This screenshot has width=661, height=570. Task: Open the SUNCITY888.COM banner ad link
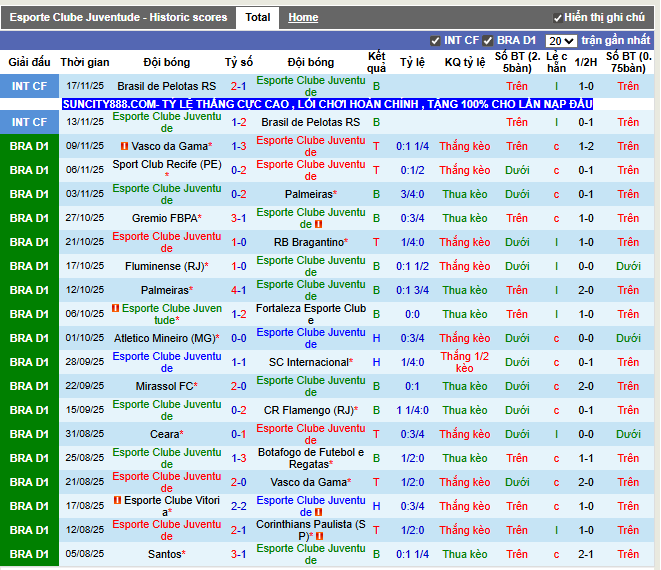pos(328,104)
